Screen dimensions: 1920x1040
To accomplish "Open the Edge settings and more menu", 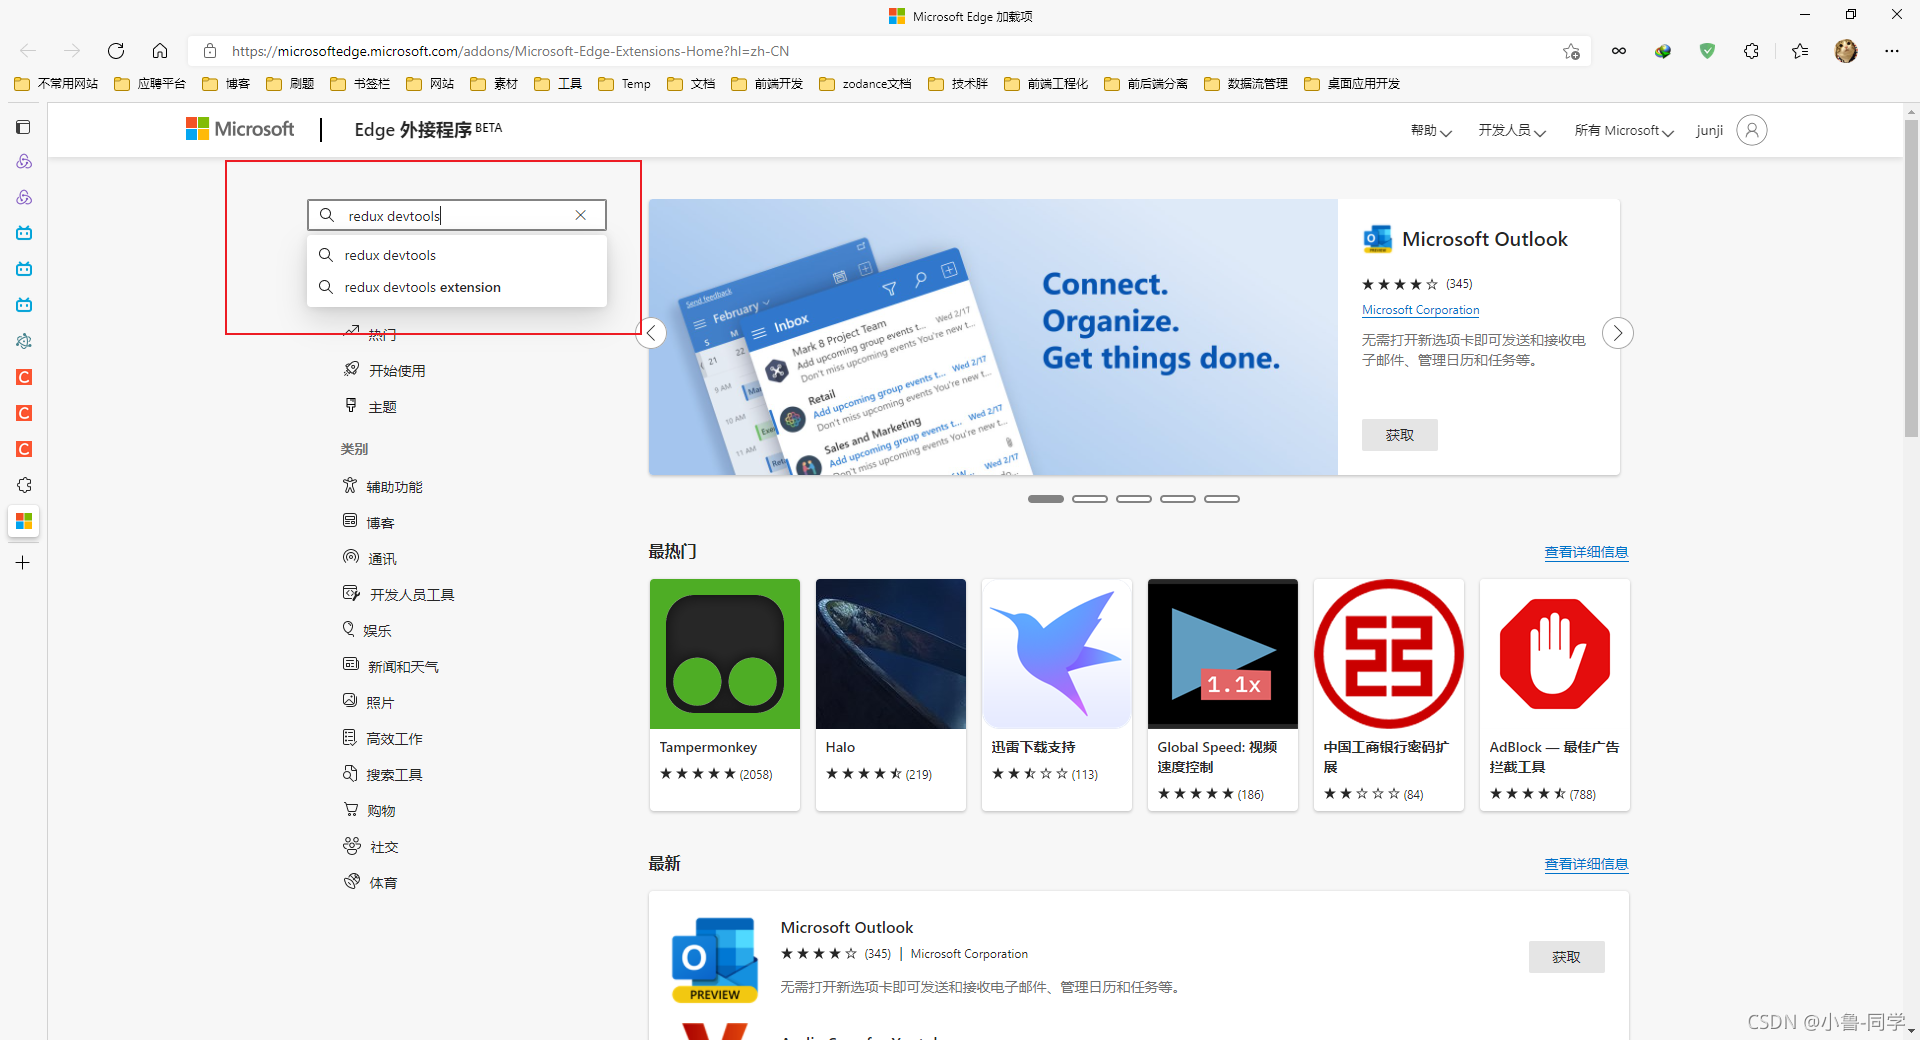I will tap(1892, 51).
